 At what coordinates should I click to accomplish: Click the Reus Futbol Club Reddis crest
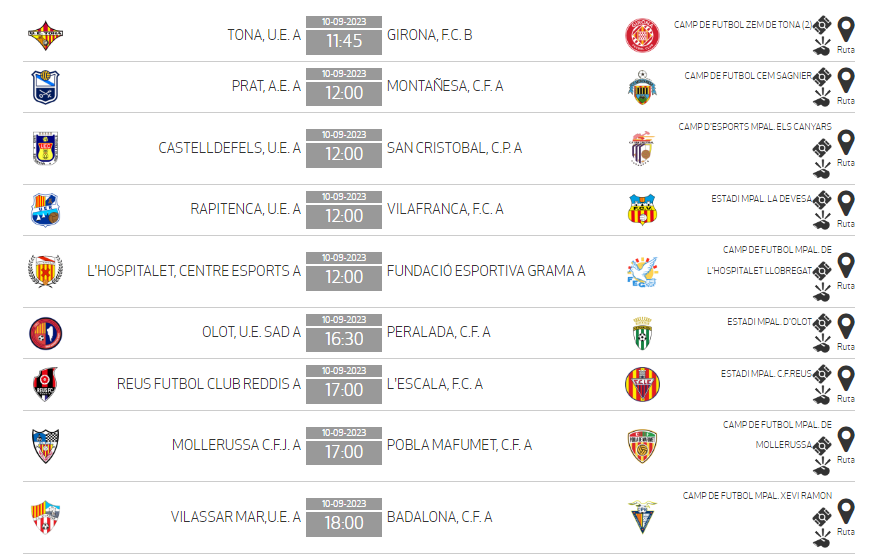[46, 384]
